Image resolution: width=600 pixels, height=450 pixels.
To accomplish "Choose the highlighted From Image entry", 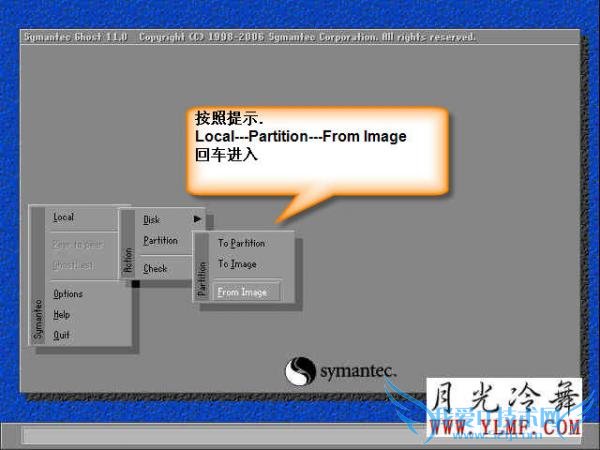I will point(246,292).
